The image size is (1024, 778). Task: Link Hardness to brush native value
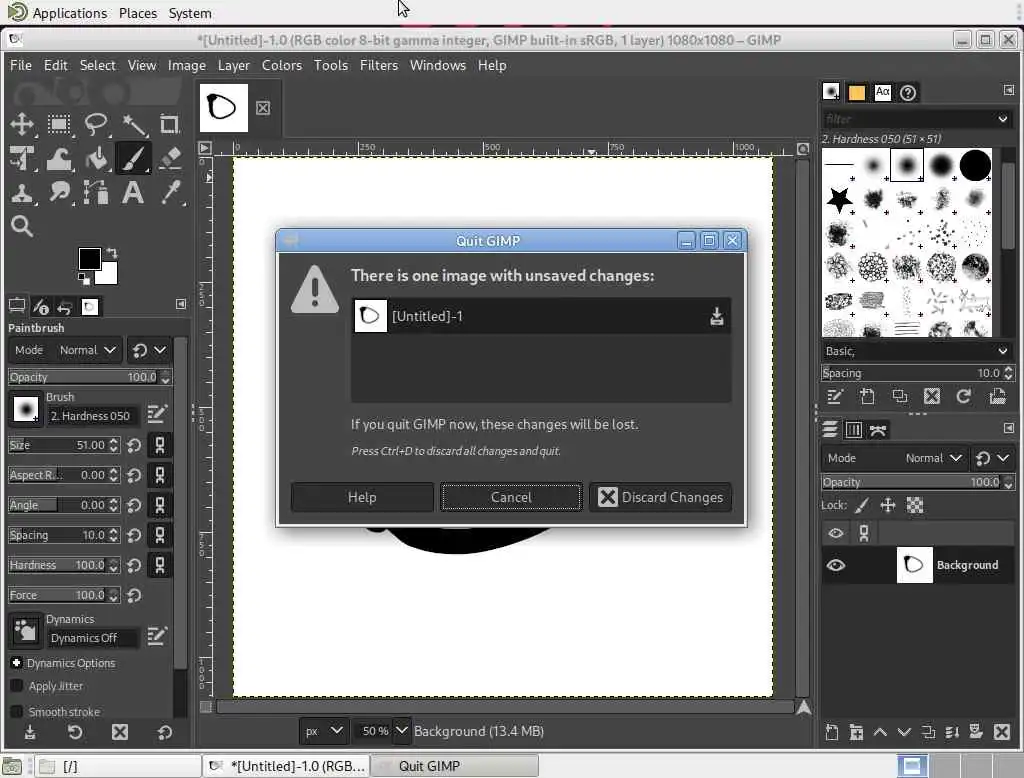(x=159, y=565)
